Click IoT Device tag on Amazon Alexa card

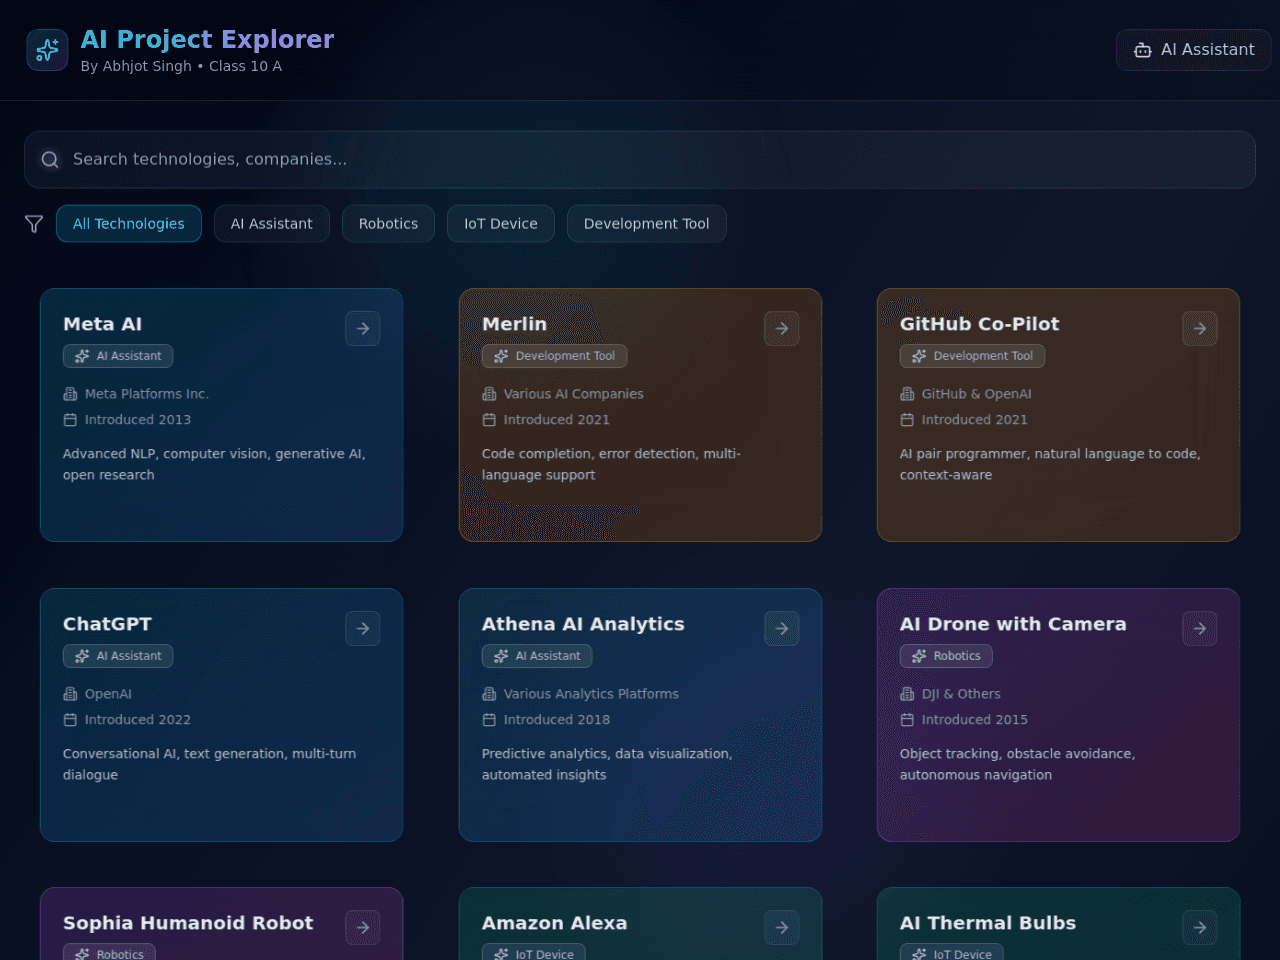point(534,953)
